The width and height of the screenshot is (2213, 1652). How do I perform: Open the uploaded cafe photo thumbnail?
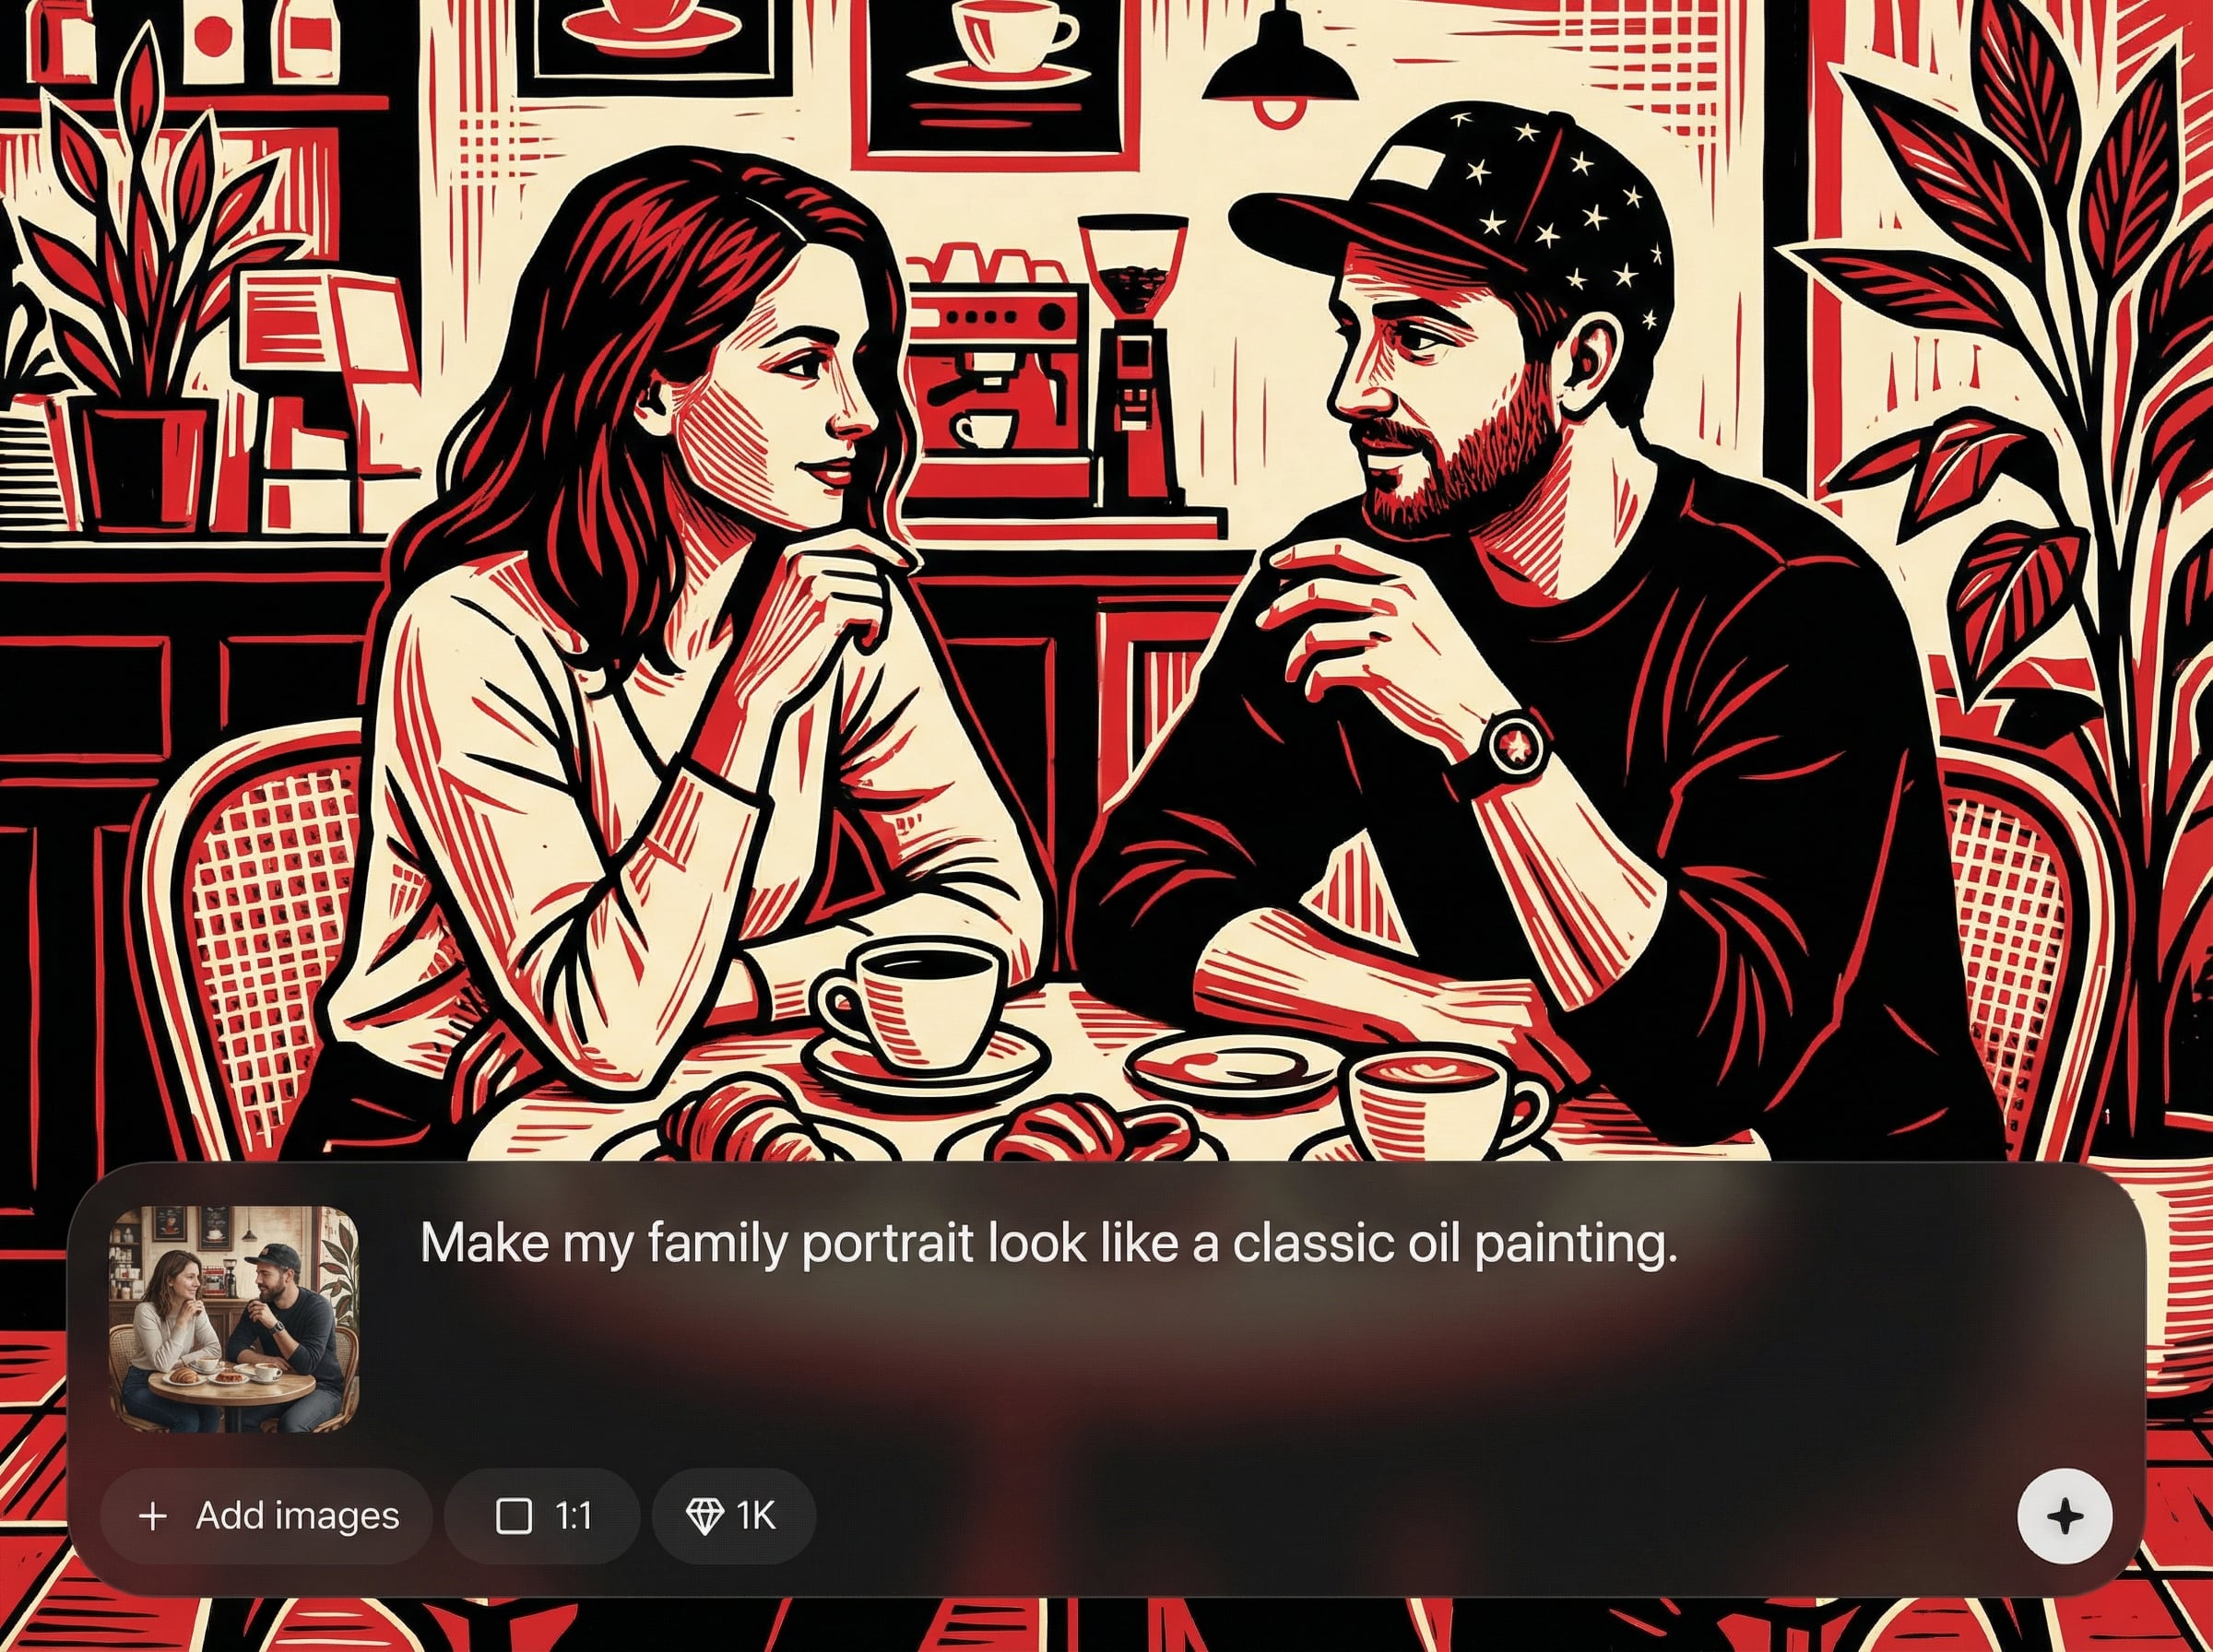(x=234, y=1320)
